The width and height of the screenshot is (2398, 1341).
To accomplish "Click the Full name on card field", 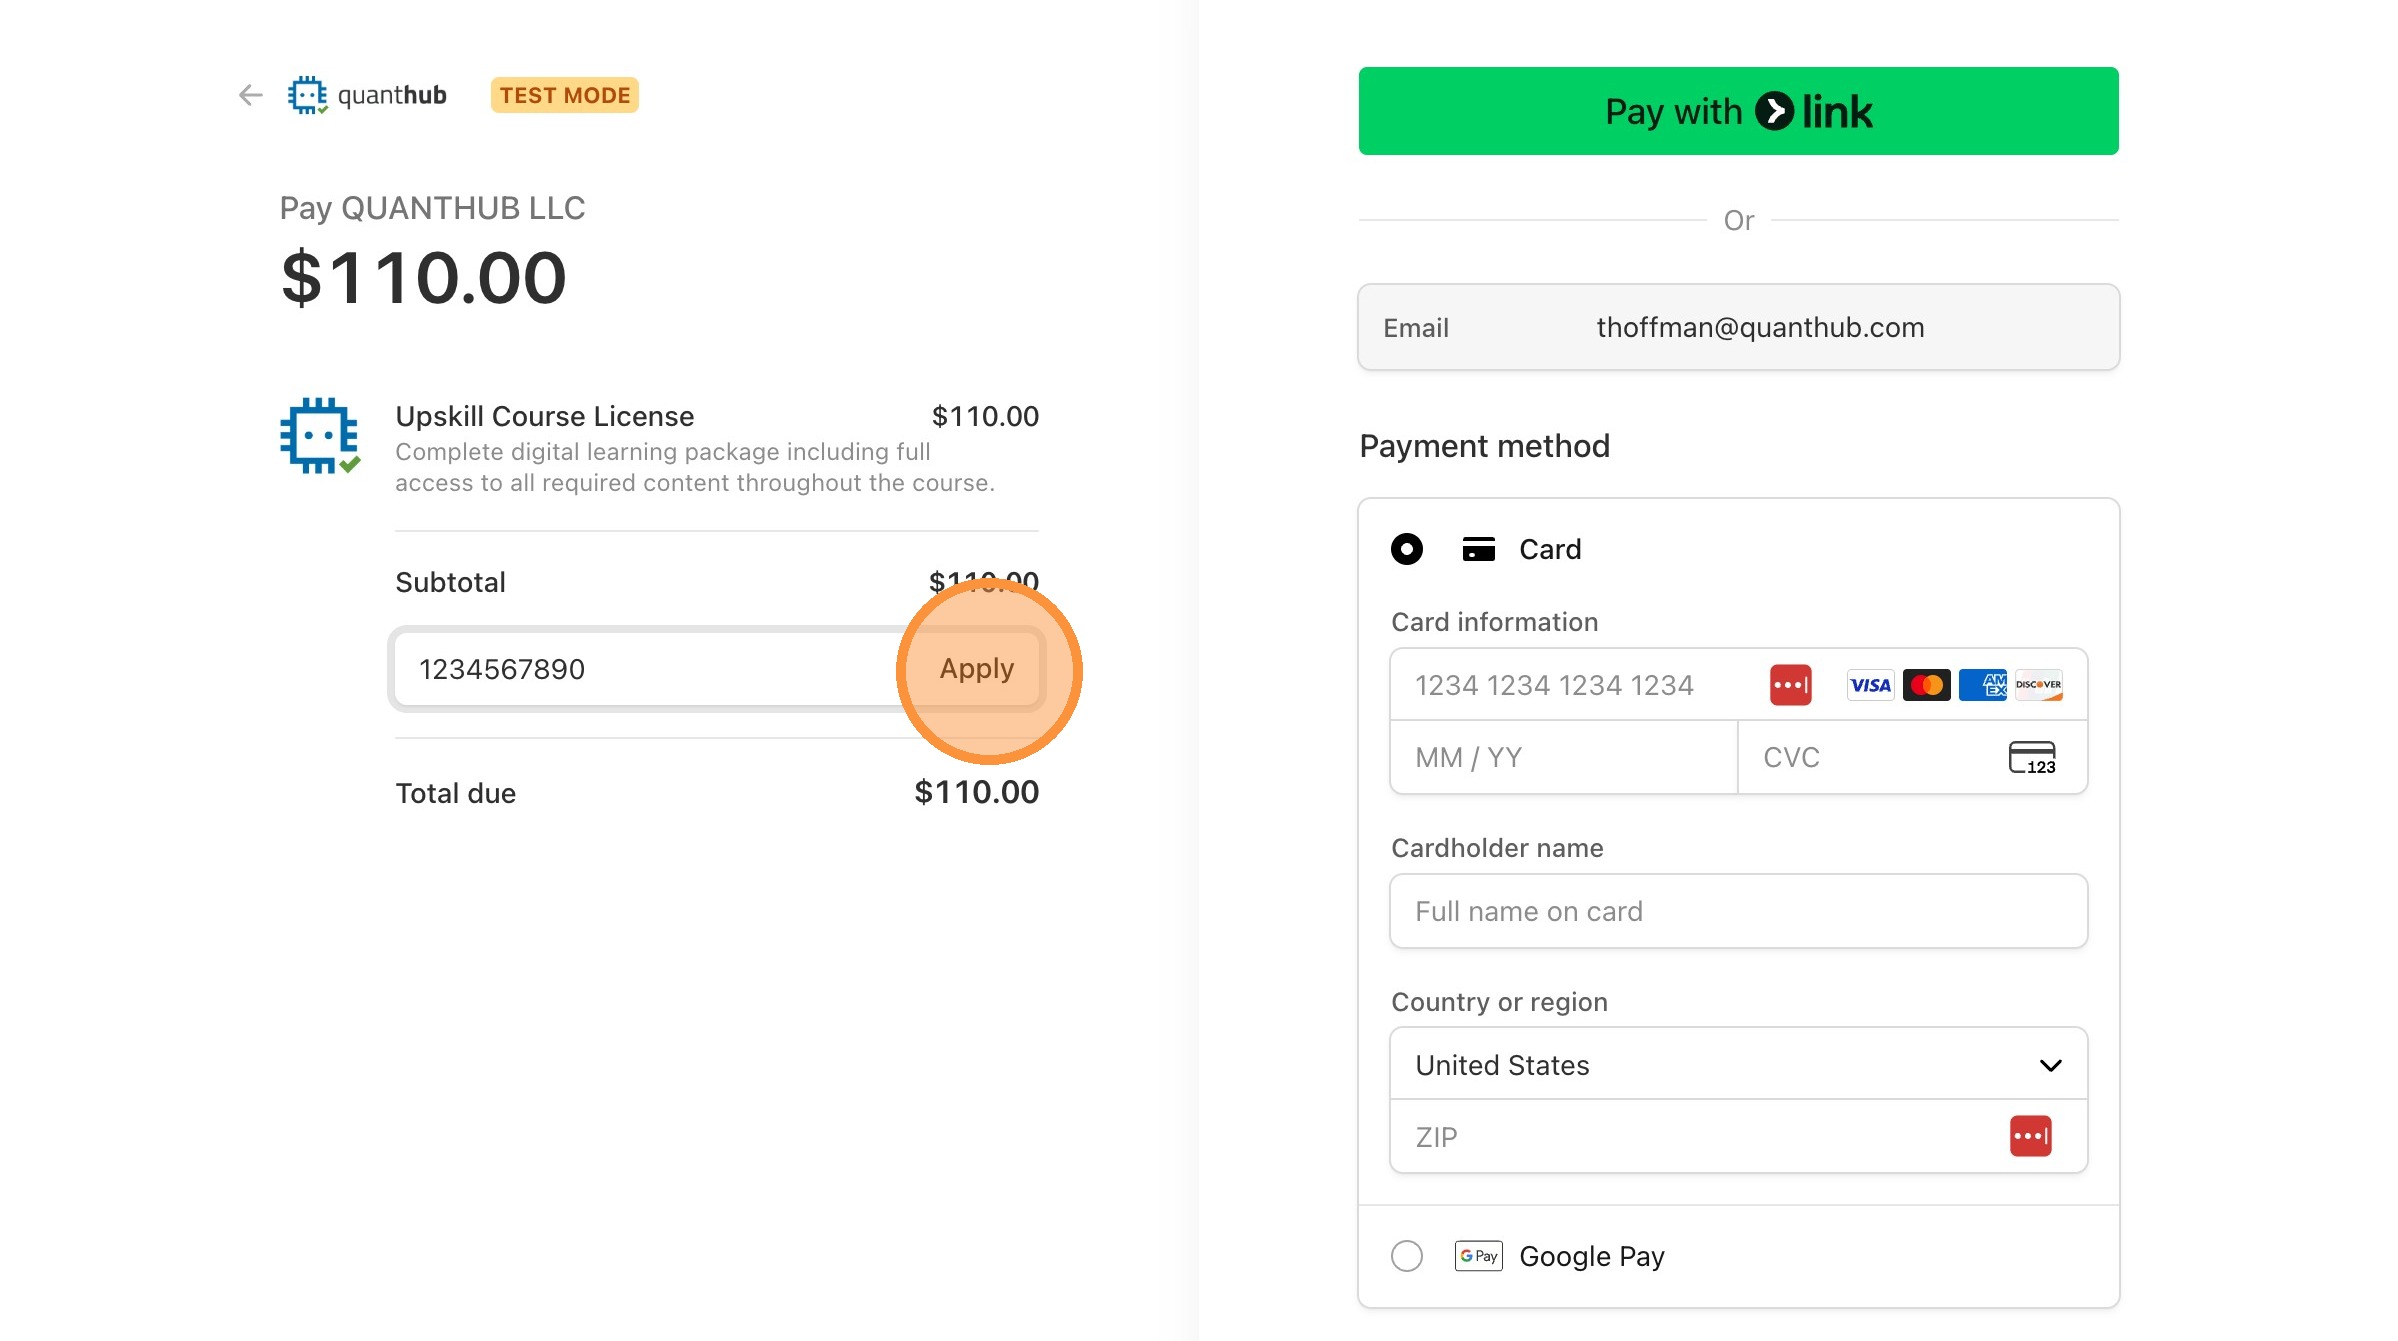I will (1738, 911).
